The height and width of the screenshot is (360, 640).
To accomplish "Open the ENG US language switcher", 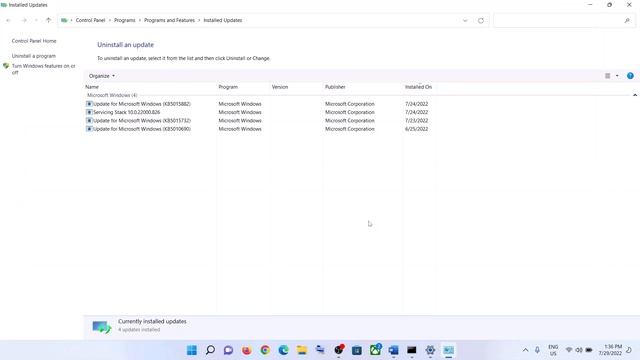I will pos(553,350).
